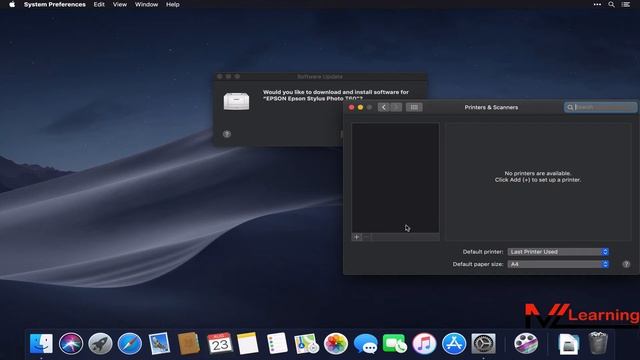
Task: Open the Apple menu
Action: 12,4
